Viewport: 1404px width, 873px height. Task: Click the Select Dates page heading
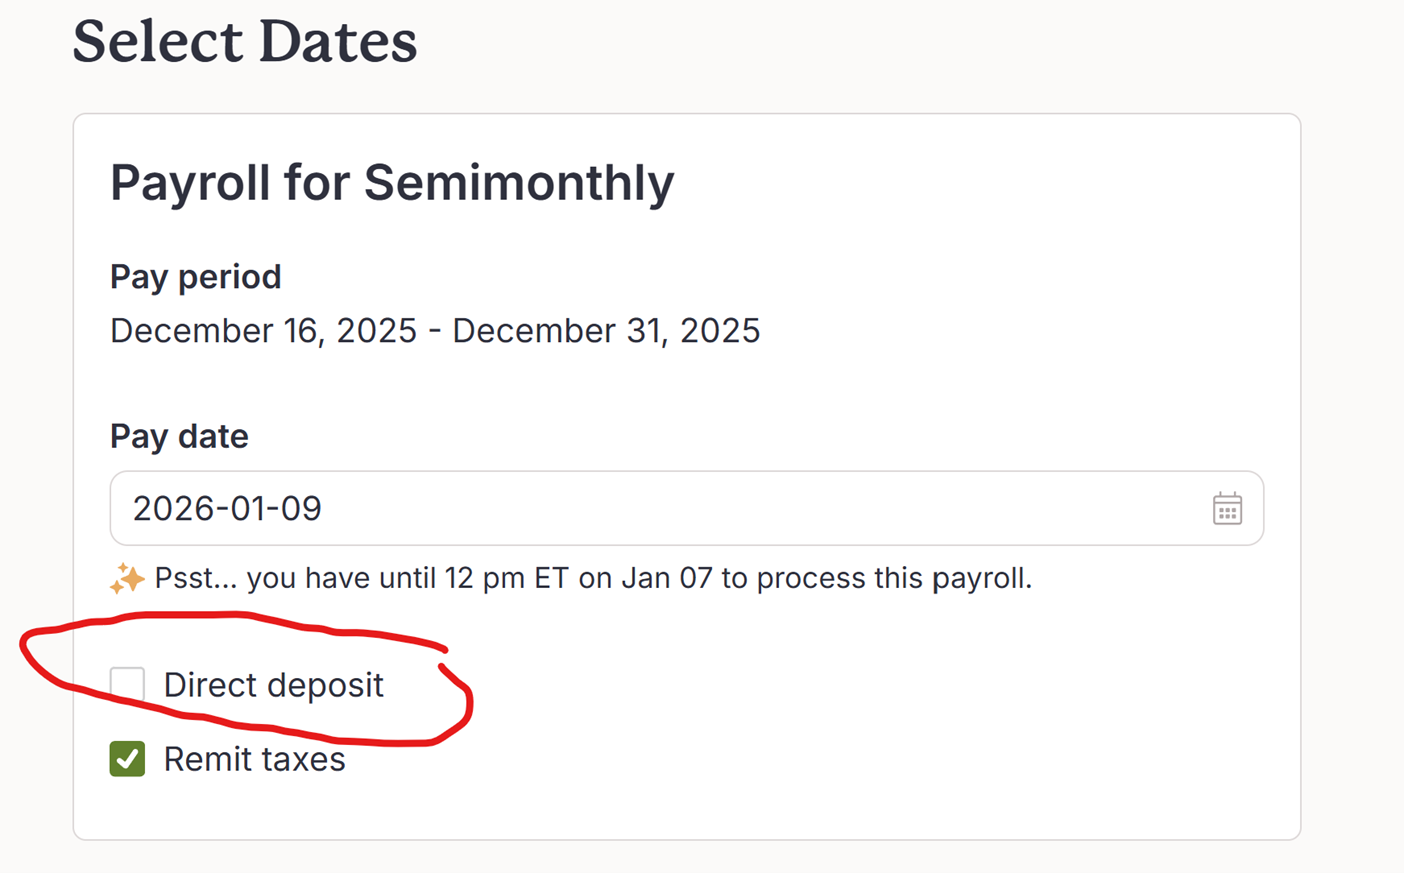[x=245, y=42]
